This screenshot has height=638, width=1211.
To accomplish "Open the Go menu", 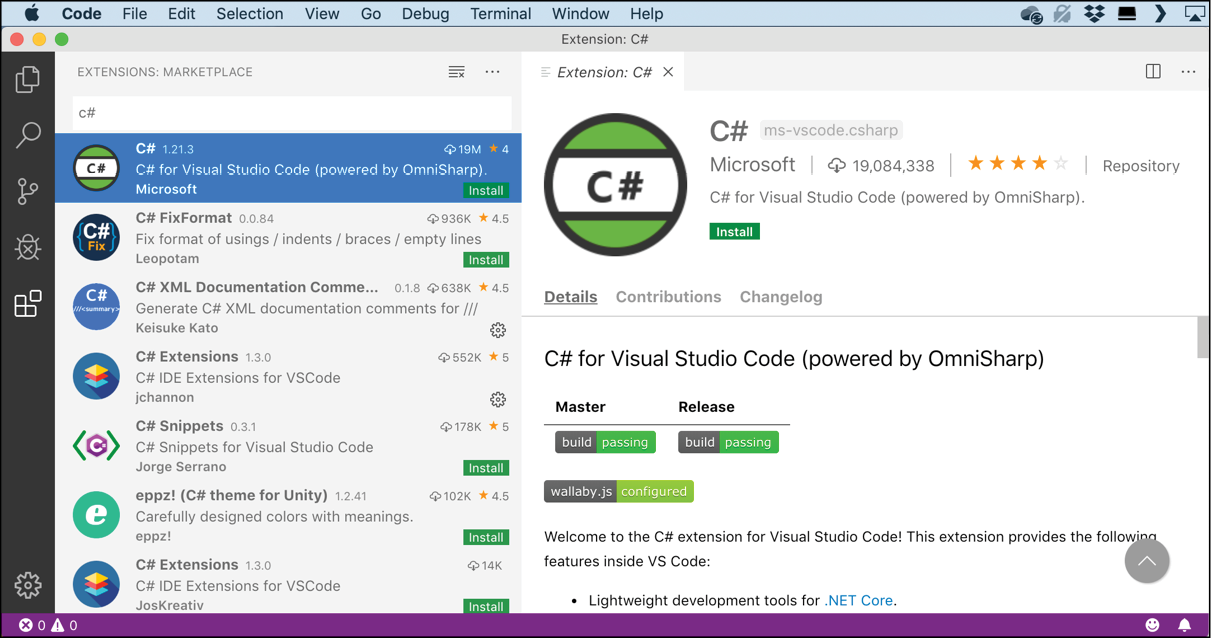I will (371, 14).
